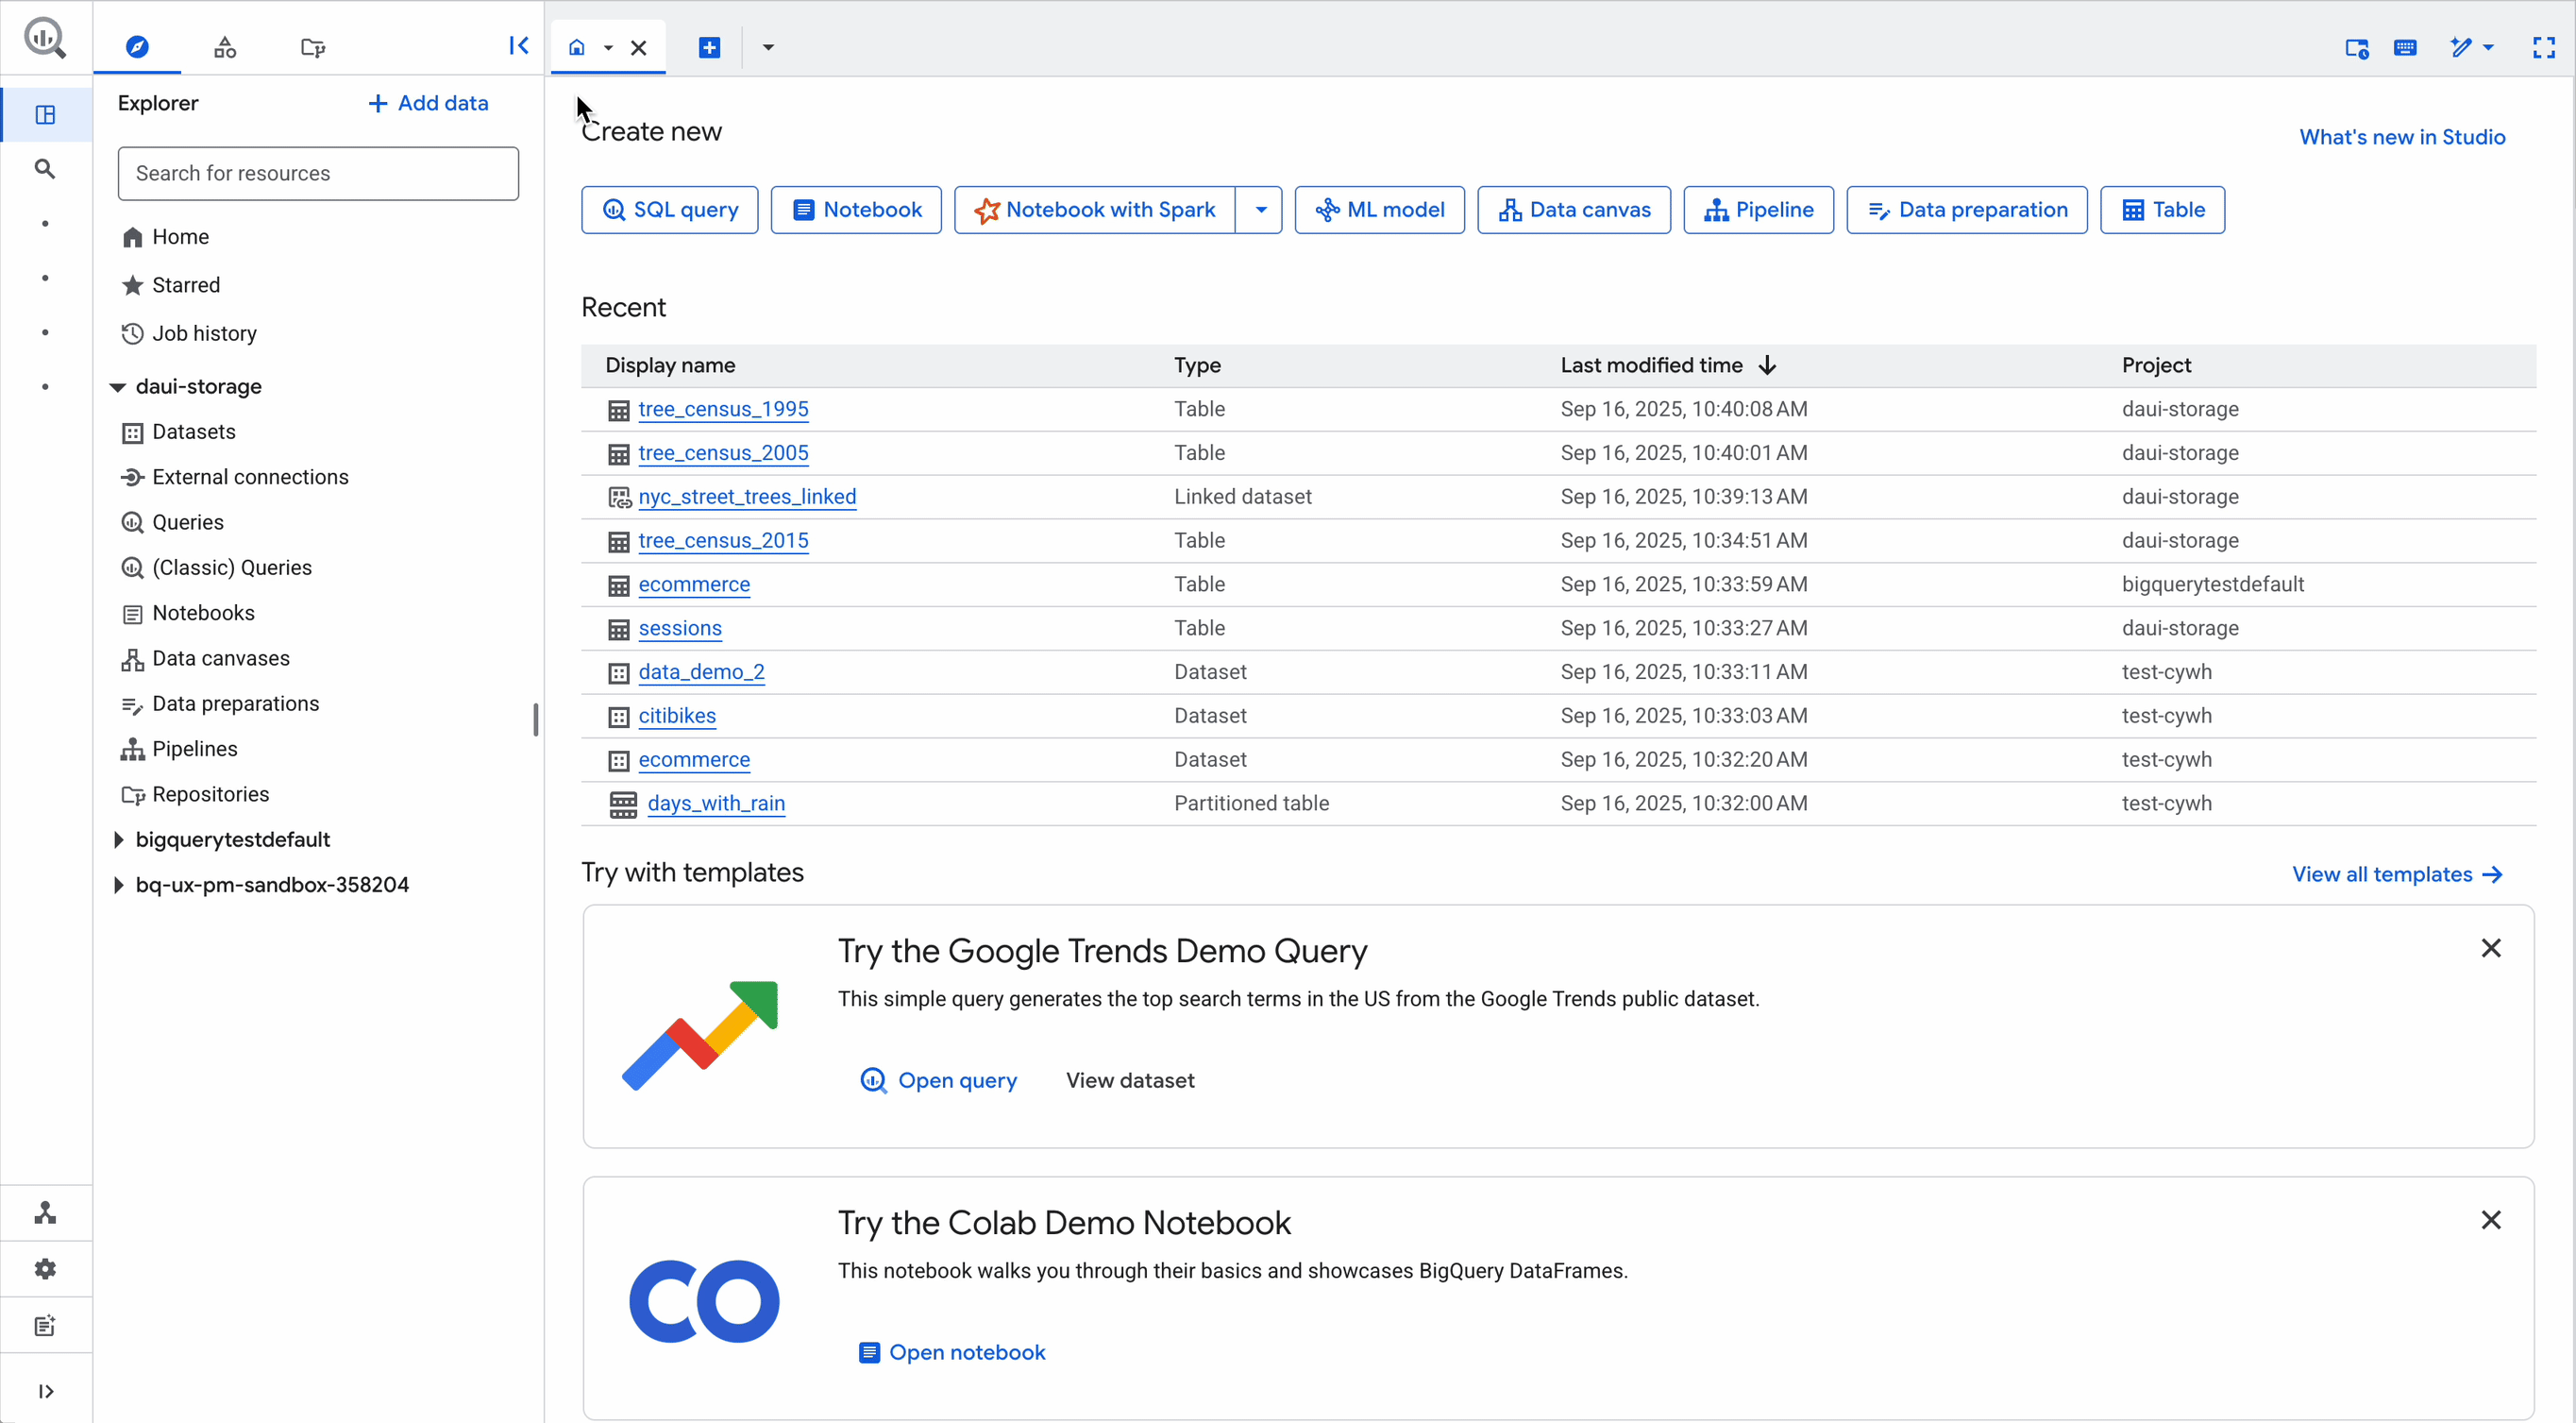2576x1423 pixels.
Task: Switch to the Explorer compass tab
Action: [x=137, y=47]
